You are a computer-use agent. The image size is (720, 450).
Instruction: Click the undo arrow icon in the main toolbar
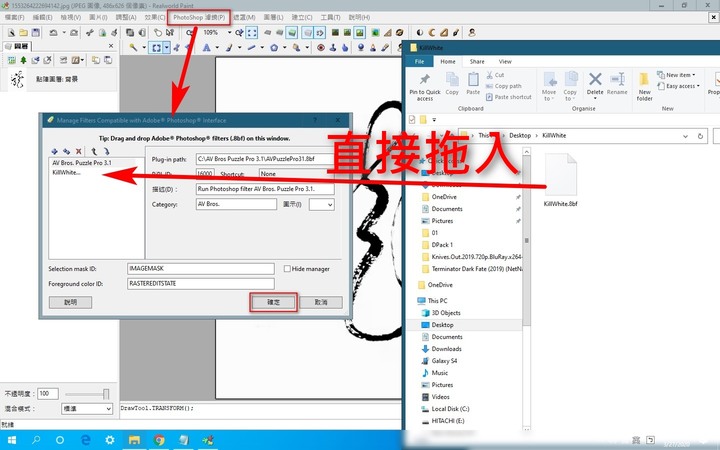pyautogui.click(x=54, y=33)
